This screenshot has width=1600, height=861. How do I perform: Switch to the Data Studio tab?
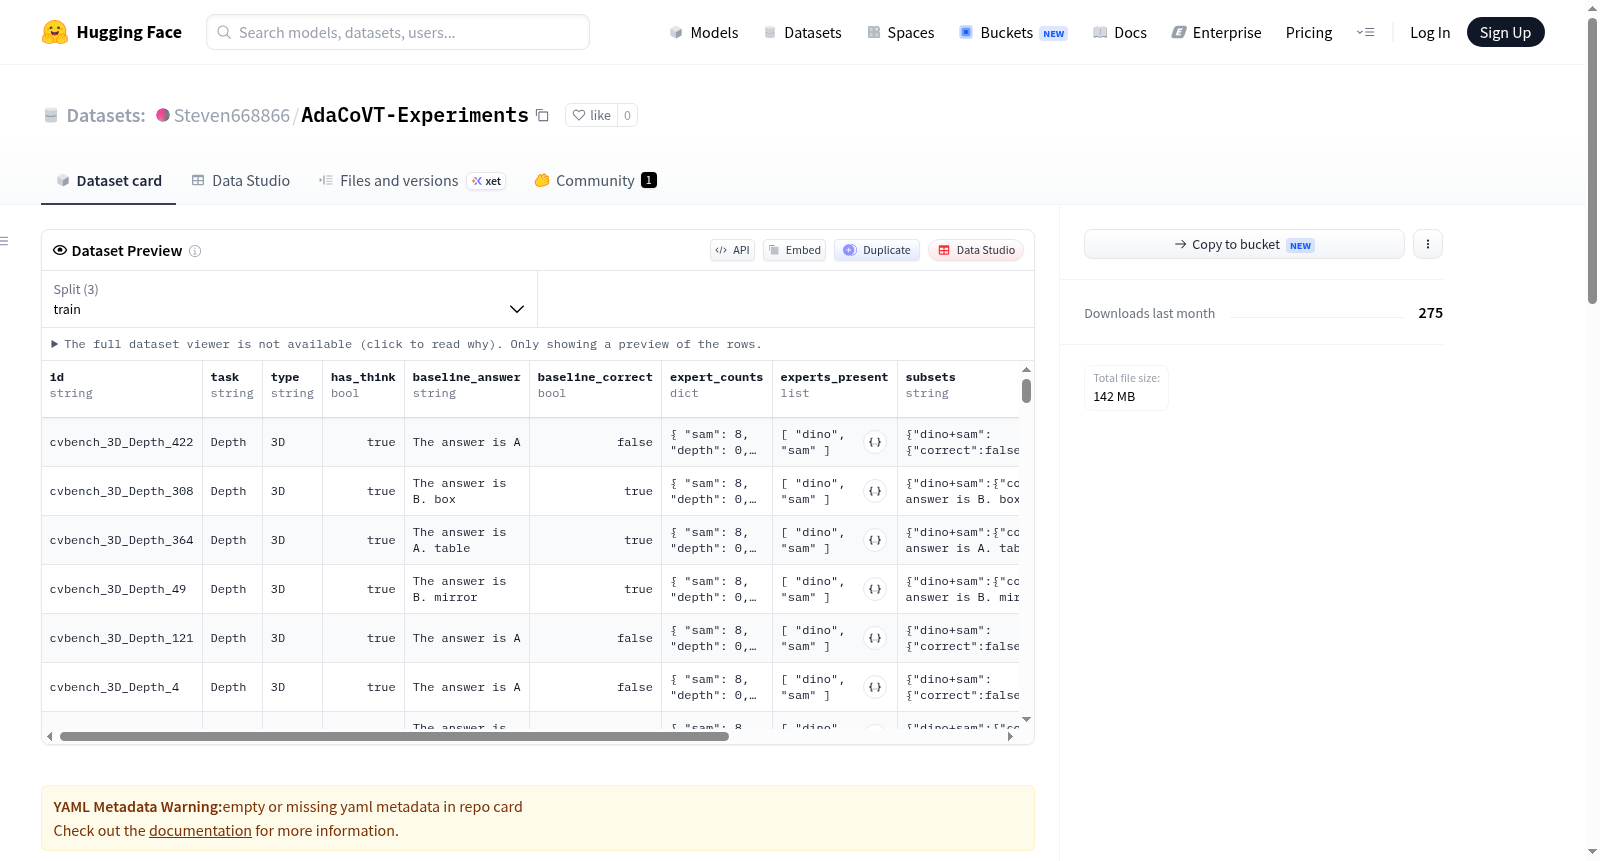point(240,181)
